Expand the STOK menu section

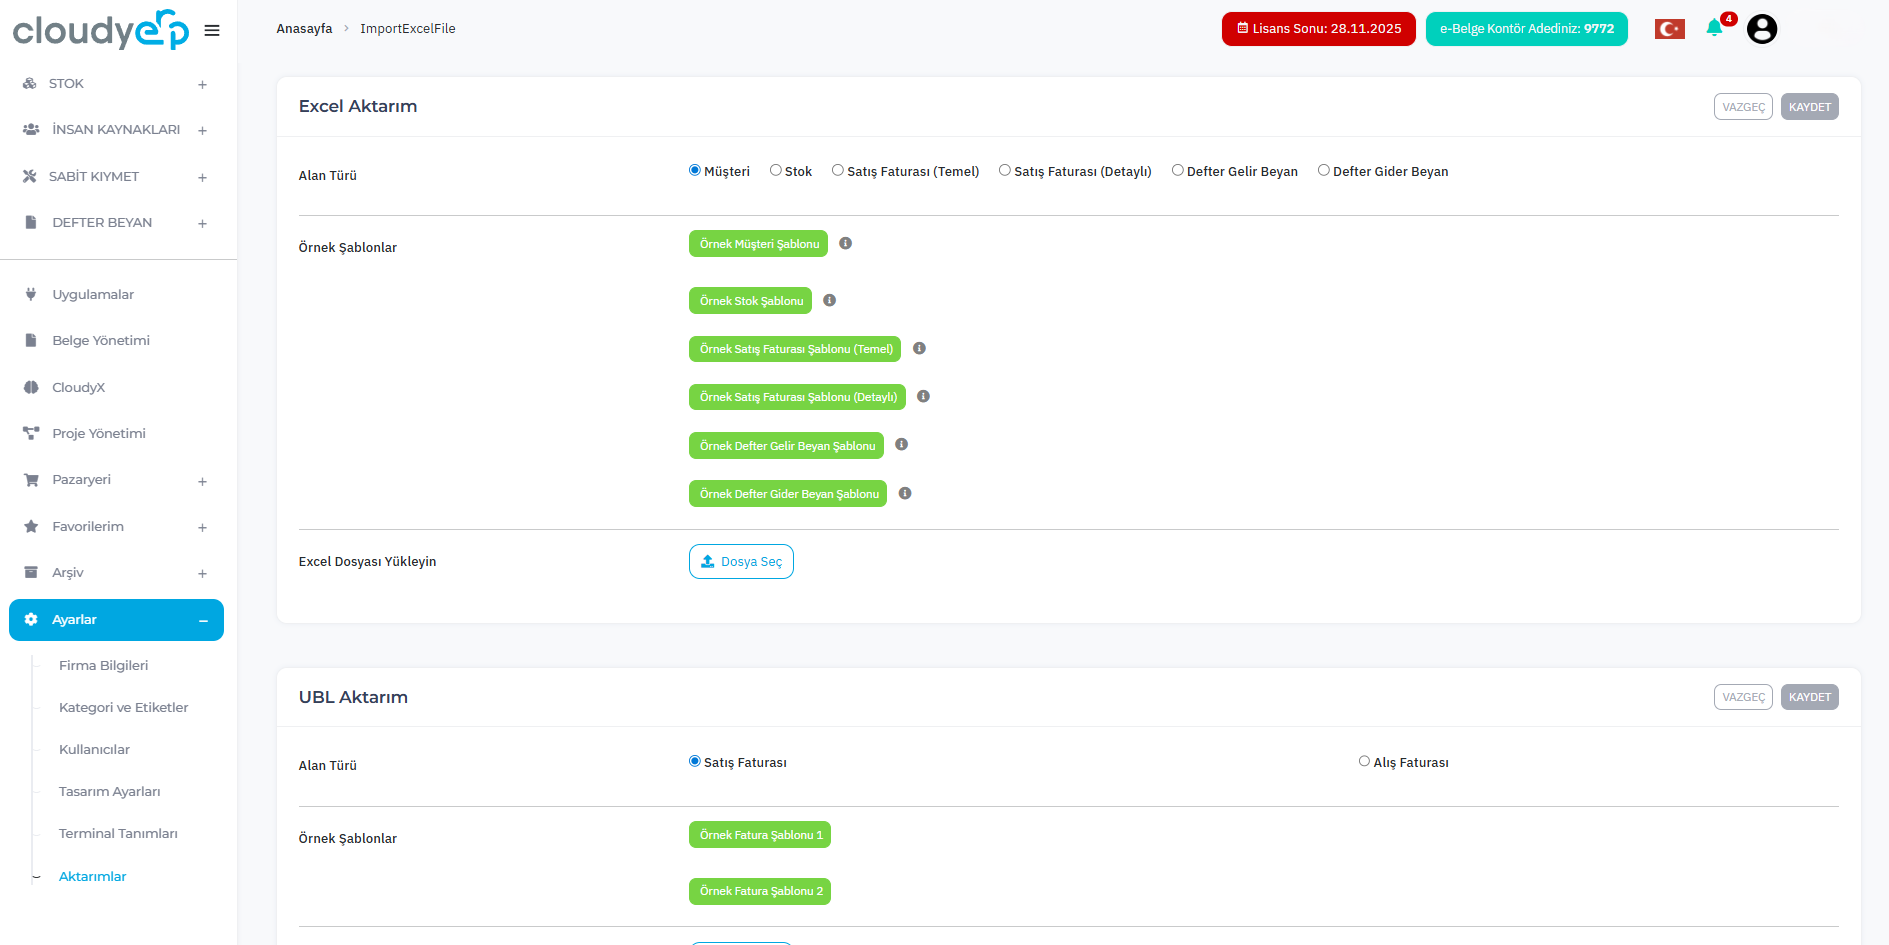pyautogui.click(x=202, y=85)
